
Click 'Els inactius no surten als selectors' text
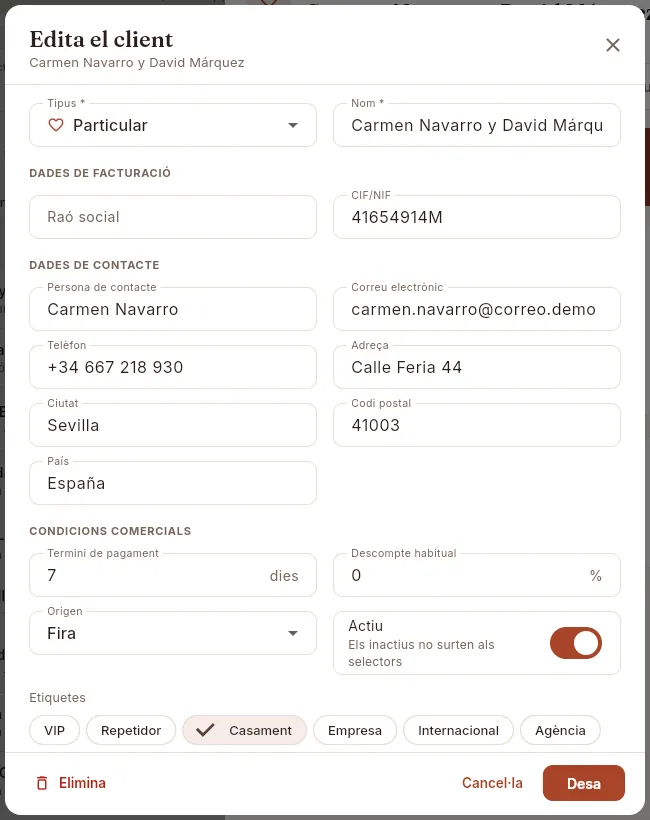tap(421, 653)
